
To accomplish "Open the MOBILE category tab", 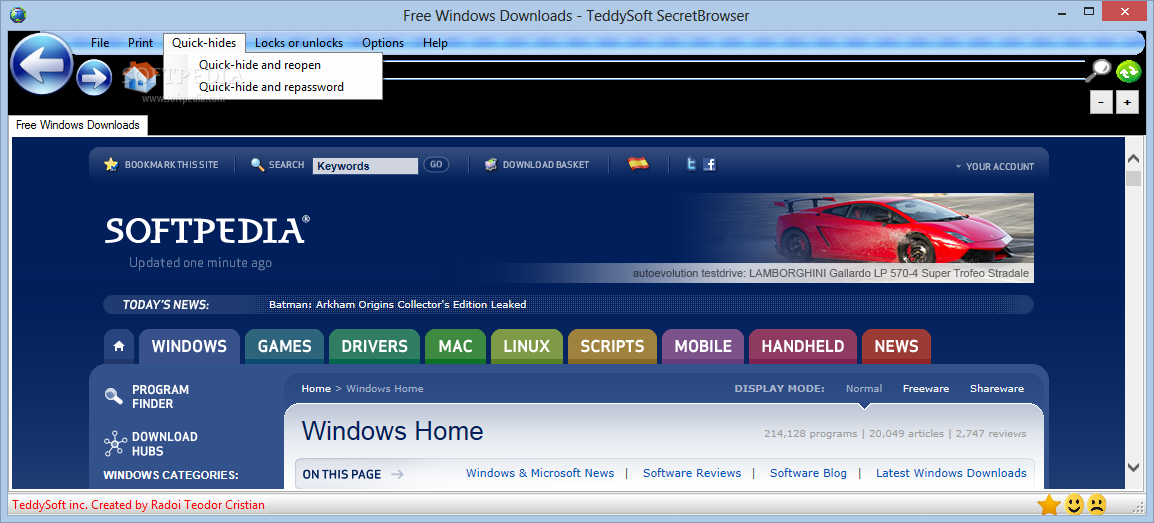I will pos(703,346).
